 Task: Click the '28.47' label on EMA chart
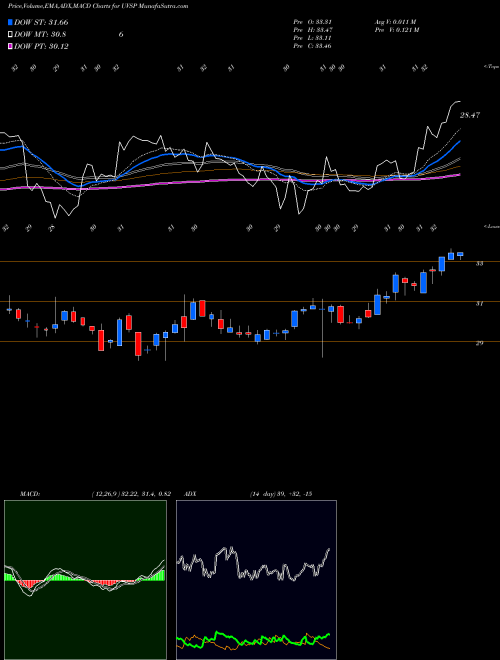tap(470, 115)
